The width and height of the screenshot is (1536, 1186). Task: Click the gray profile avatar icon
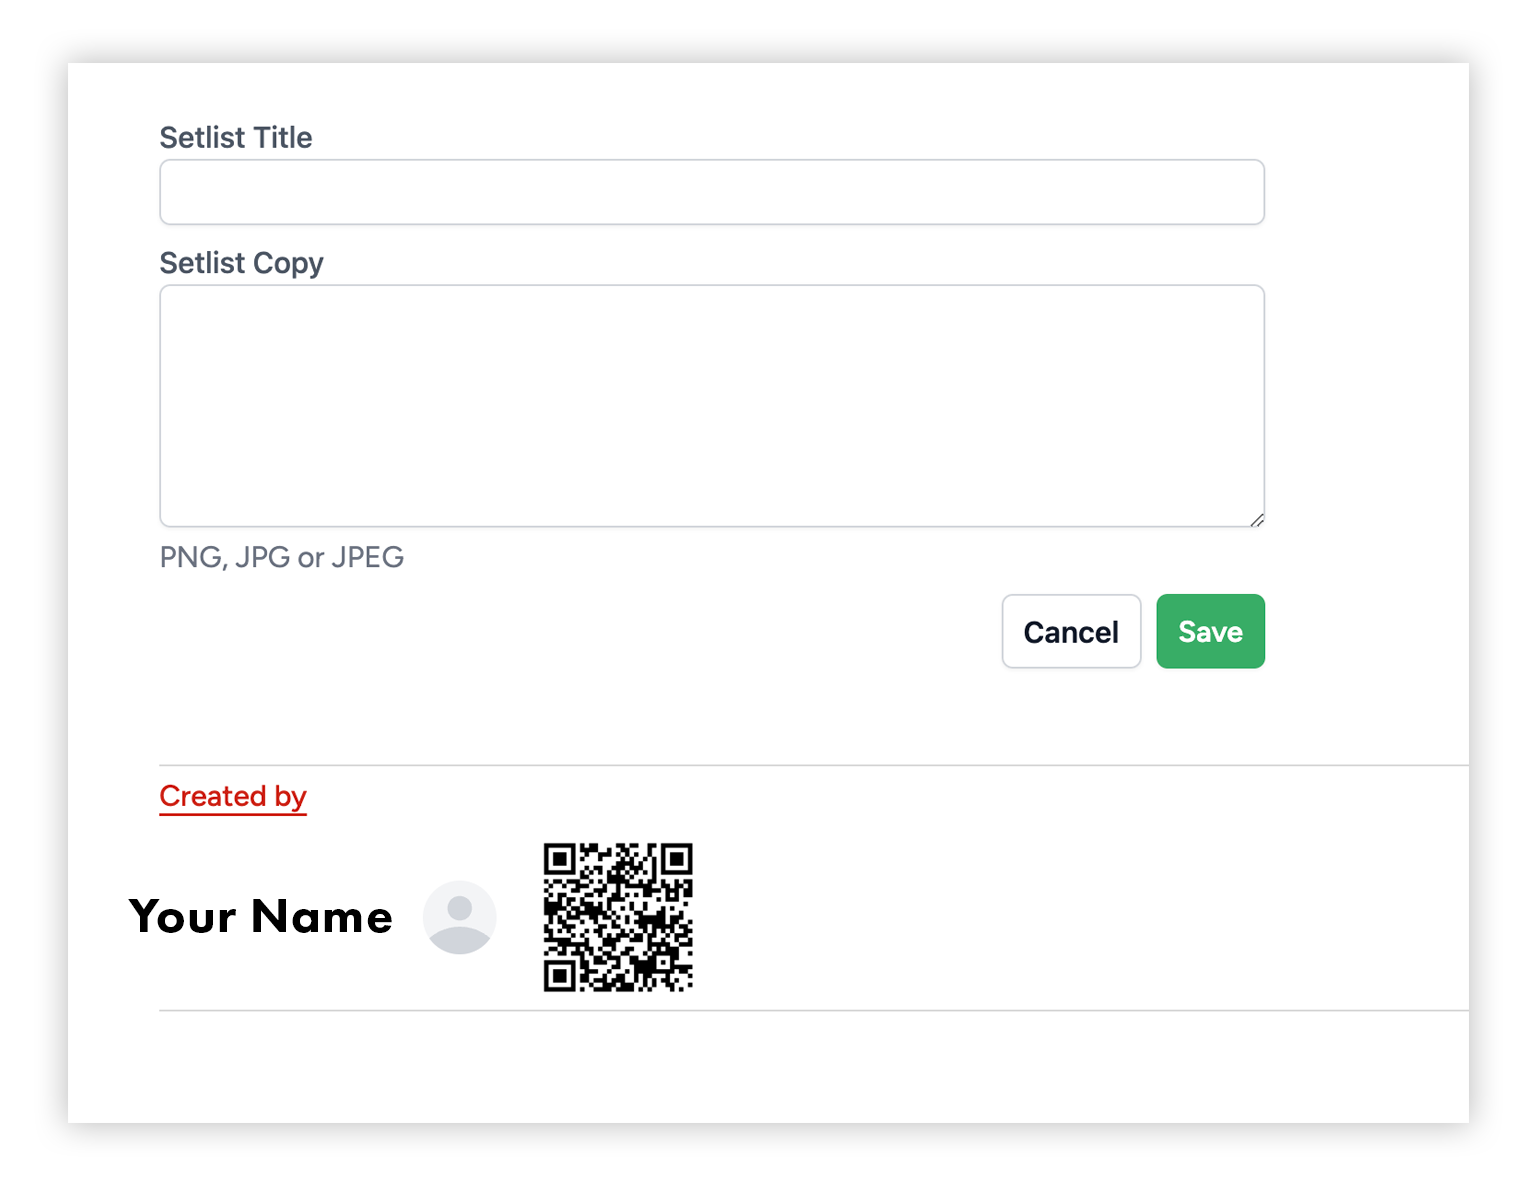(459, 917)
